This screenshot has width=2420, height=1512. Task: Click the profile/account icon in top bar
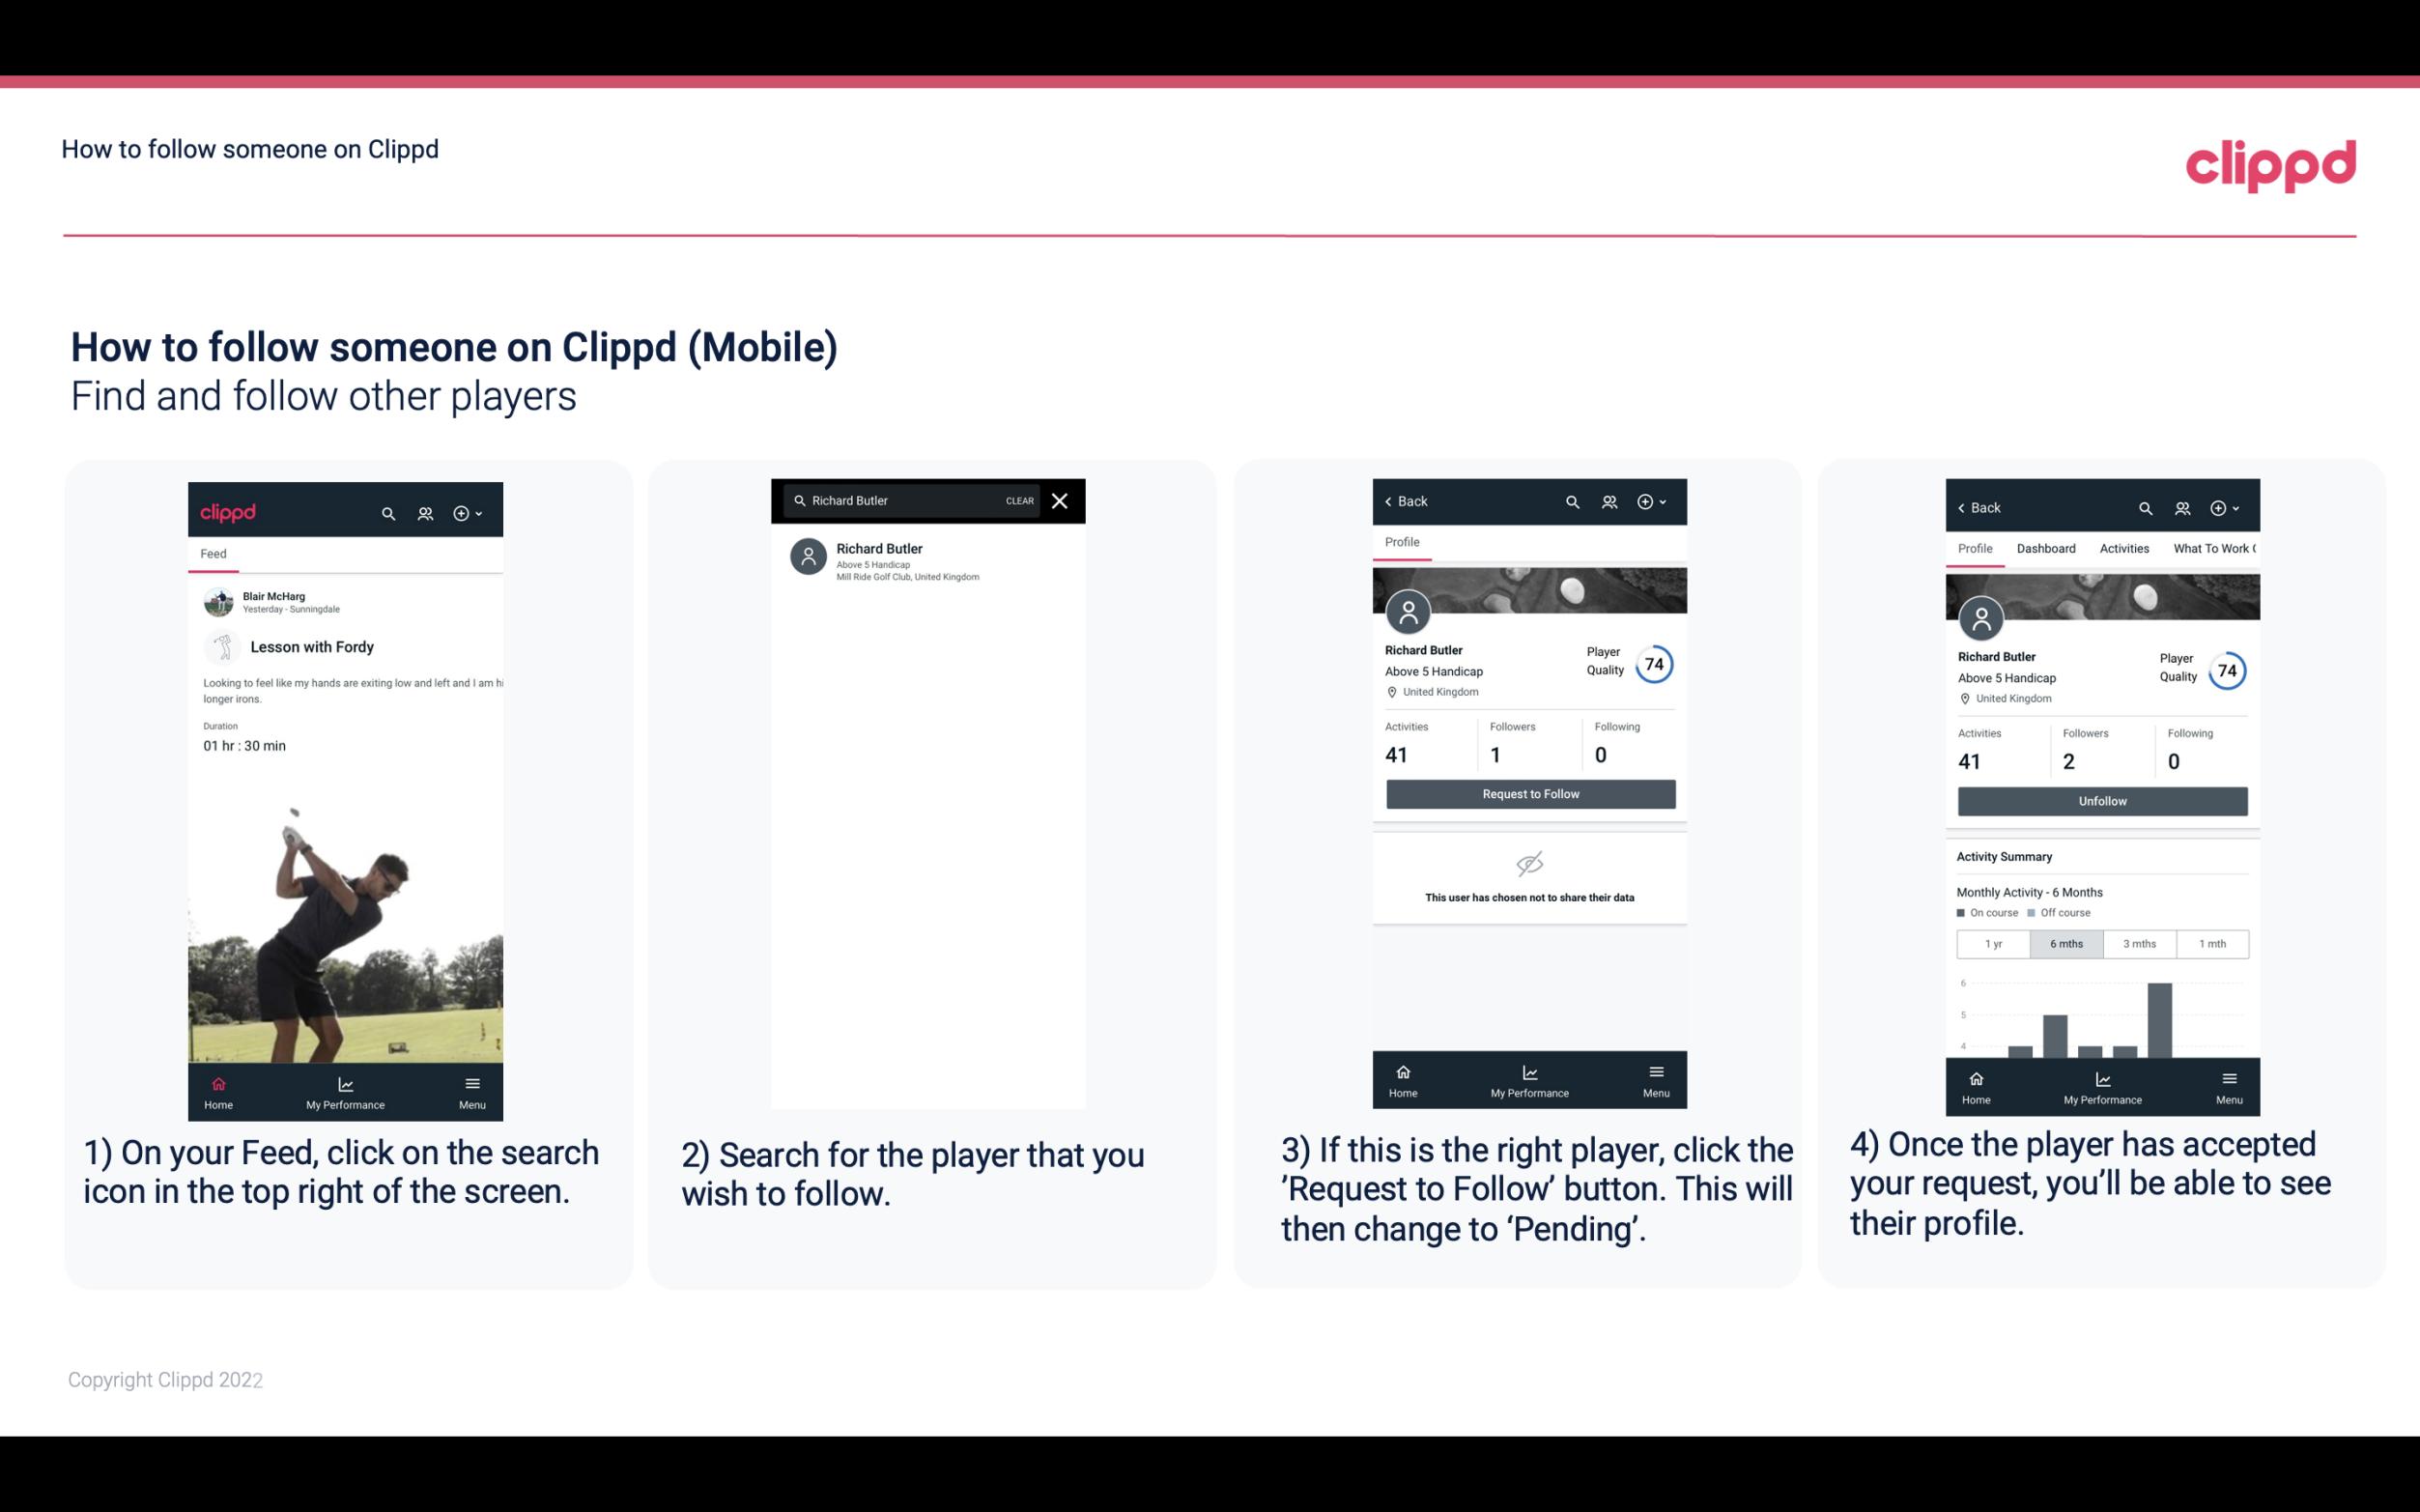point(425,512)
